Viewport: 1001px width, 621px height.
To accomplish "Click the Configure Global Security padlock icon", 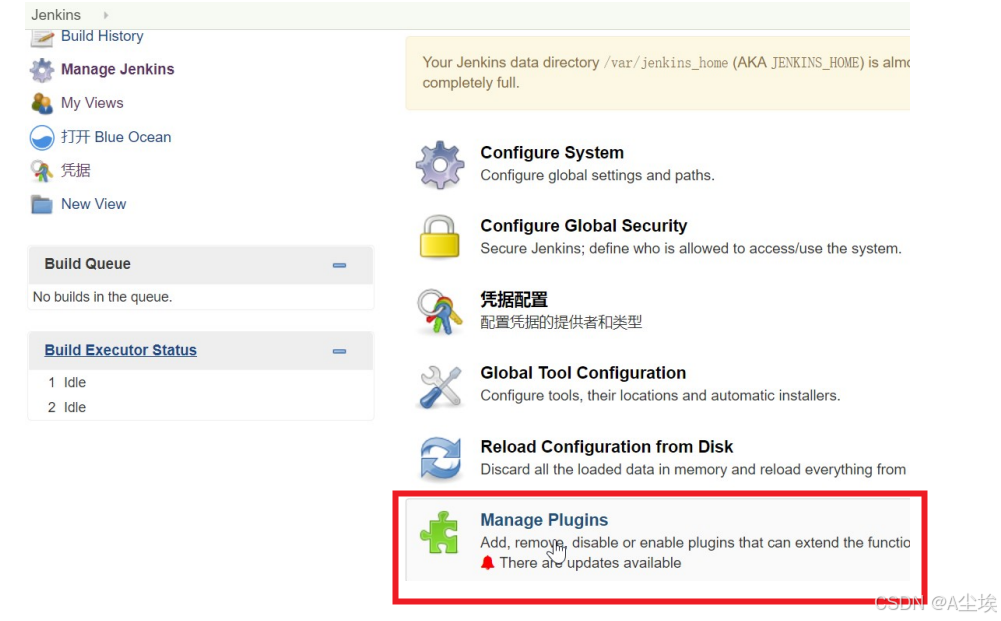I will (440, 237).
